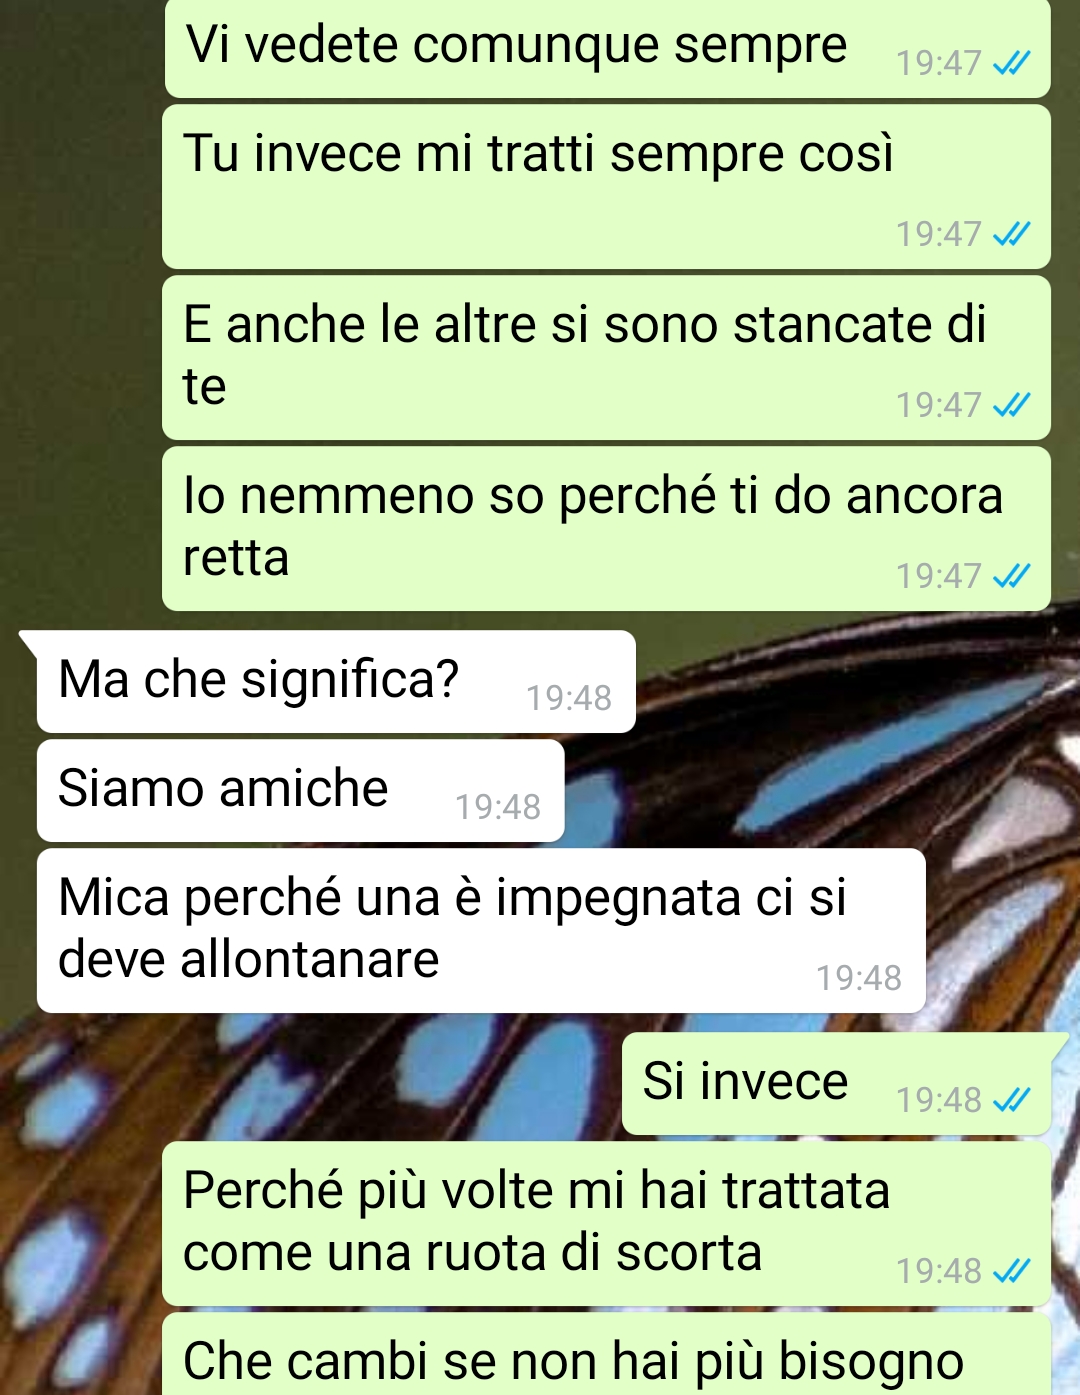Tap the timestamp on 'deve allontanare' message
Viewport: 1080px width, 1395px height.
(x=859, y=978)
